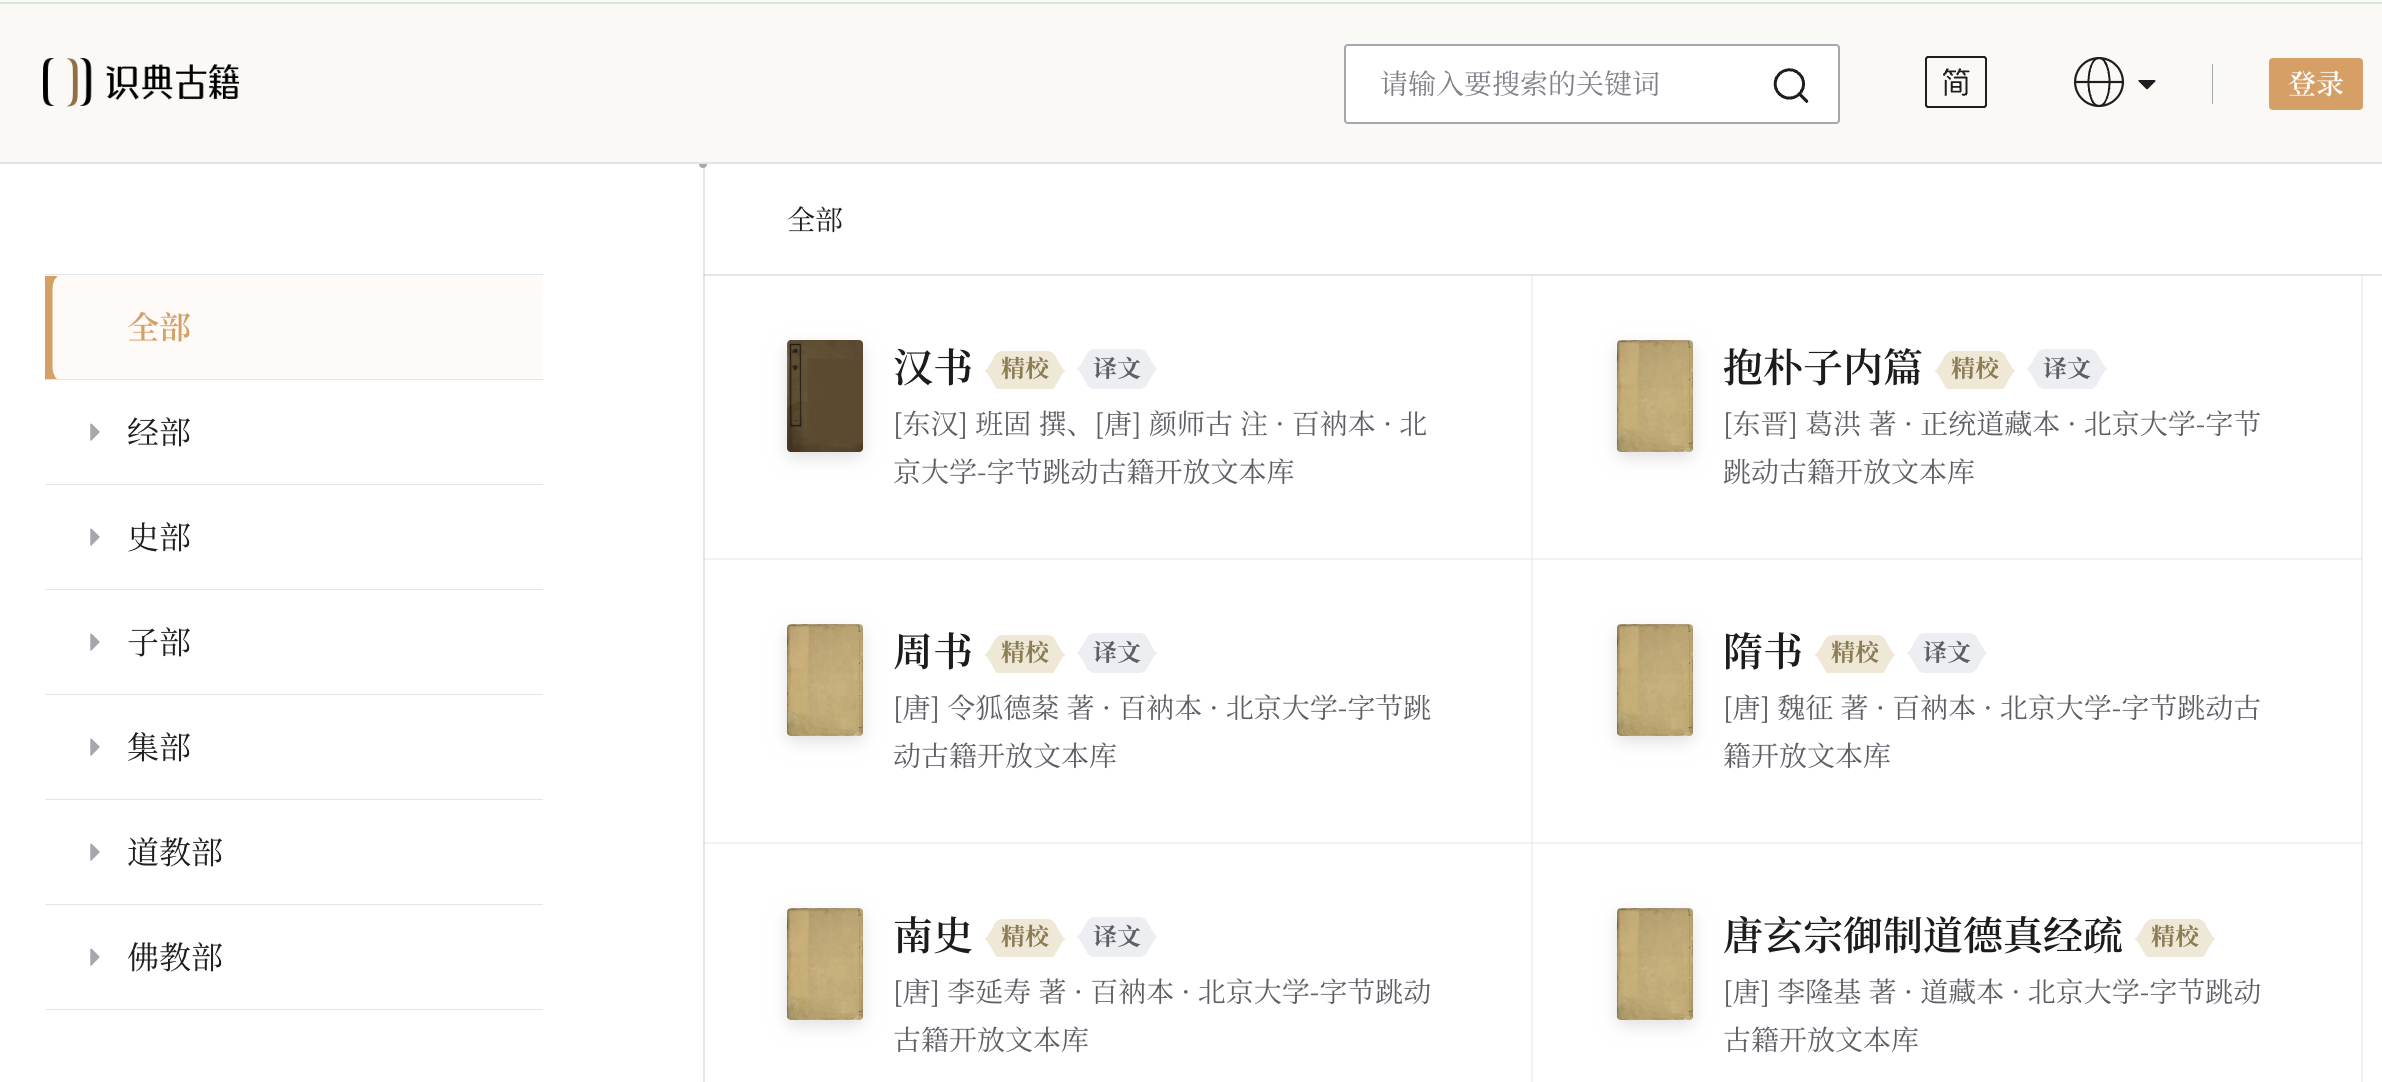
Task: Click 精校 tag next to 唐玄宗御制道德真经疏
Action: click(x=2174, y=936)
